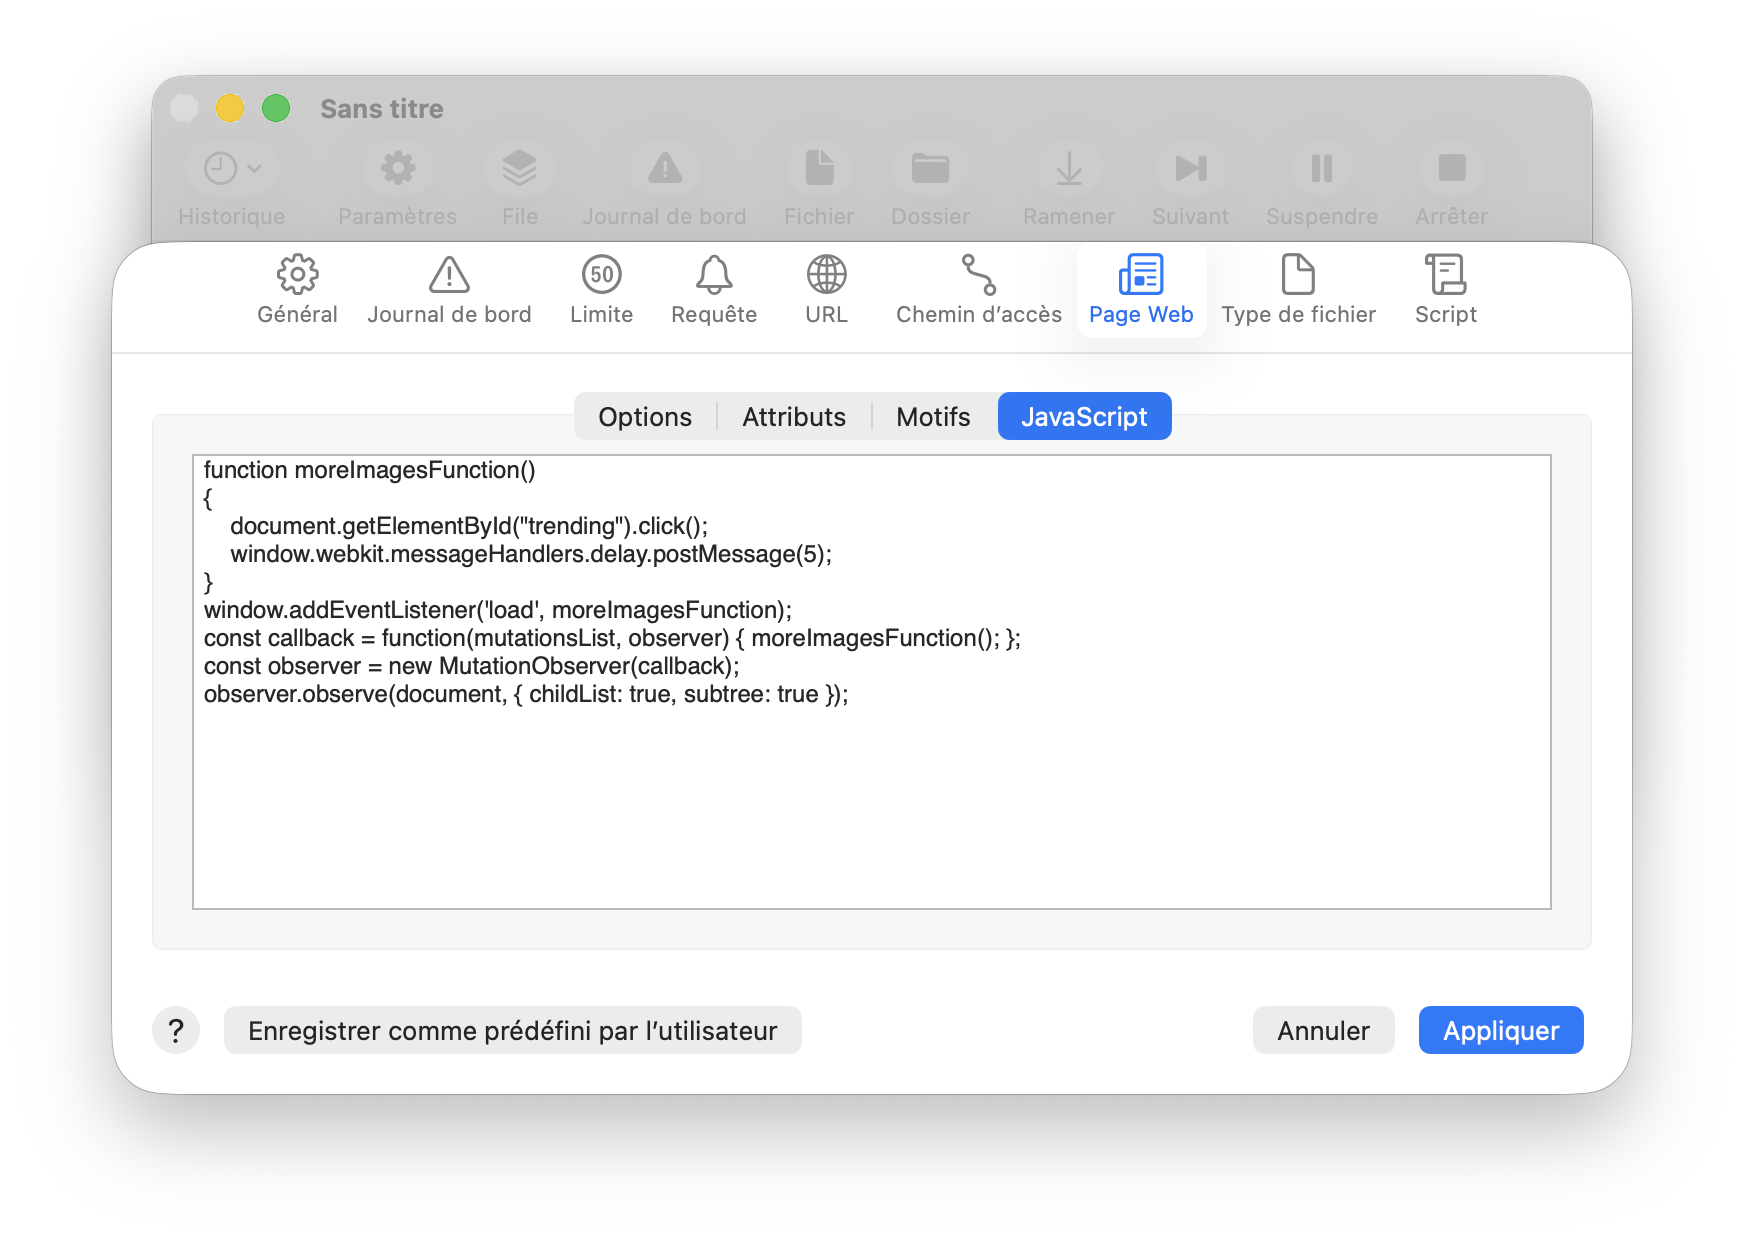
Task: Click the Page Web settings icon
Action: [1141, 275]
